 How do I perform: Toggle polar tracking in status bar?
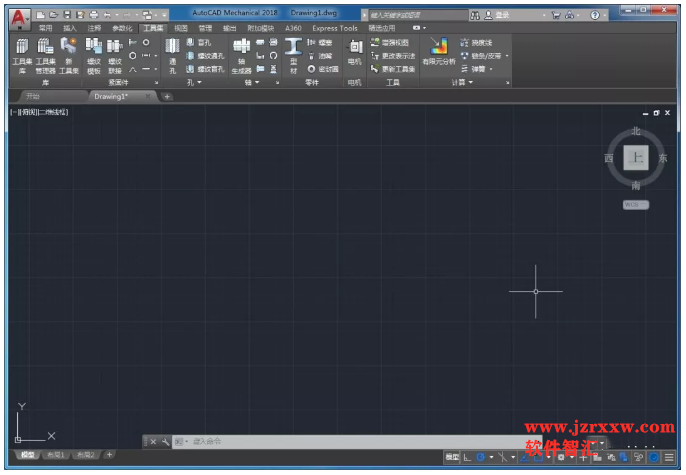click(x=480, y=458)
